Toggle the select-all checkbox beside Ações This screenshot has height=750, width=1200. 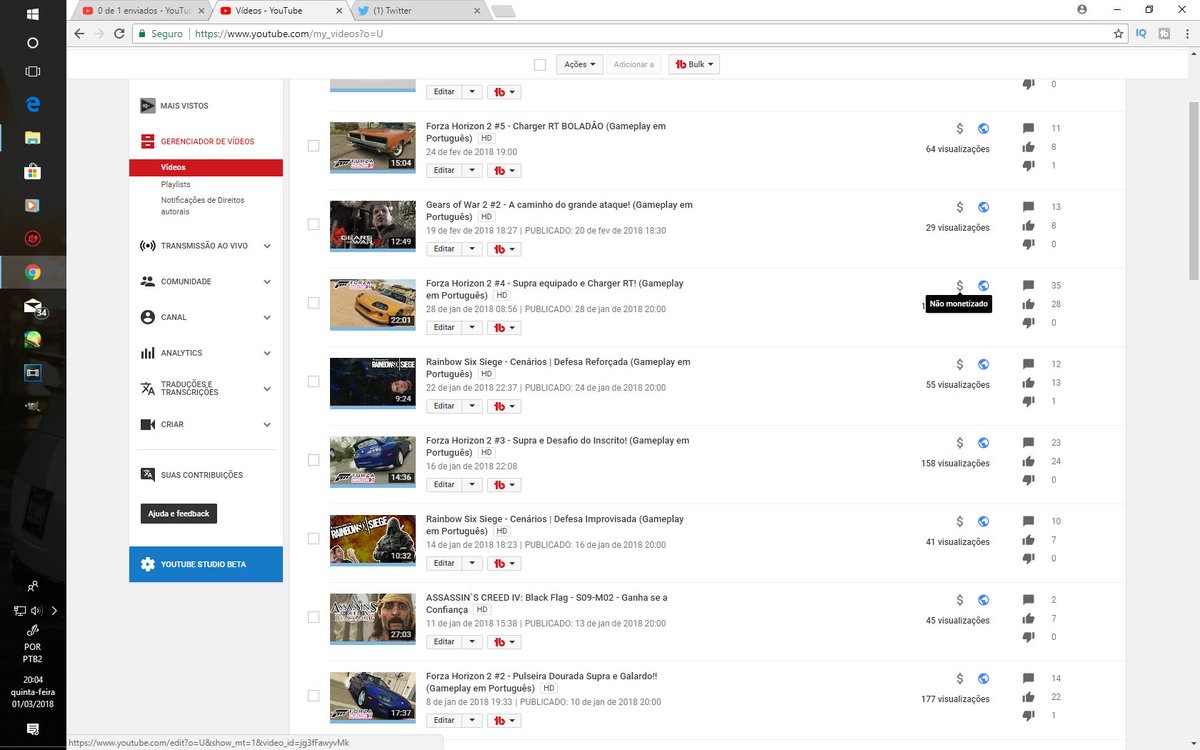(540, 64)
